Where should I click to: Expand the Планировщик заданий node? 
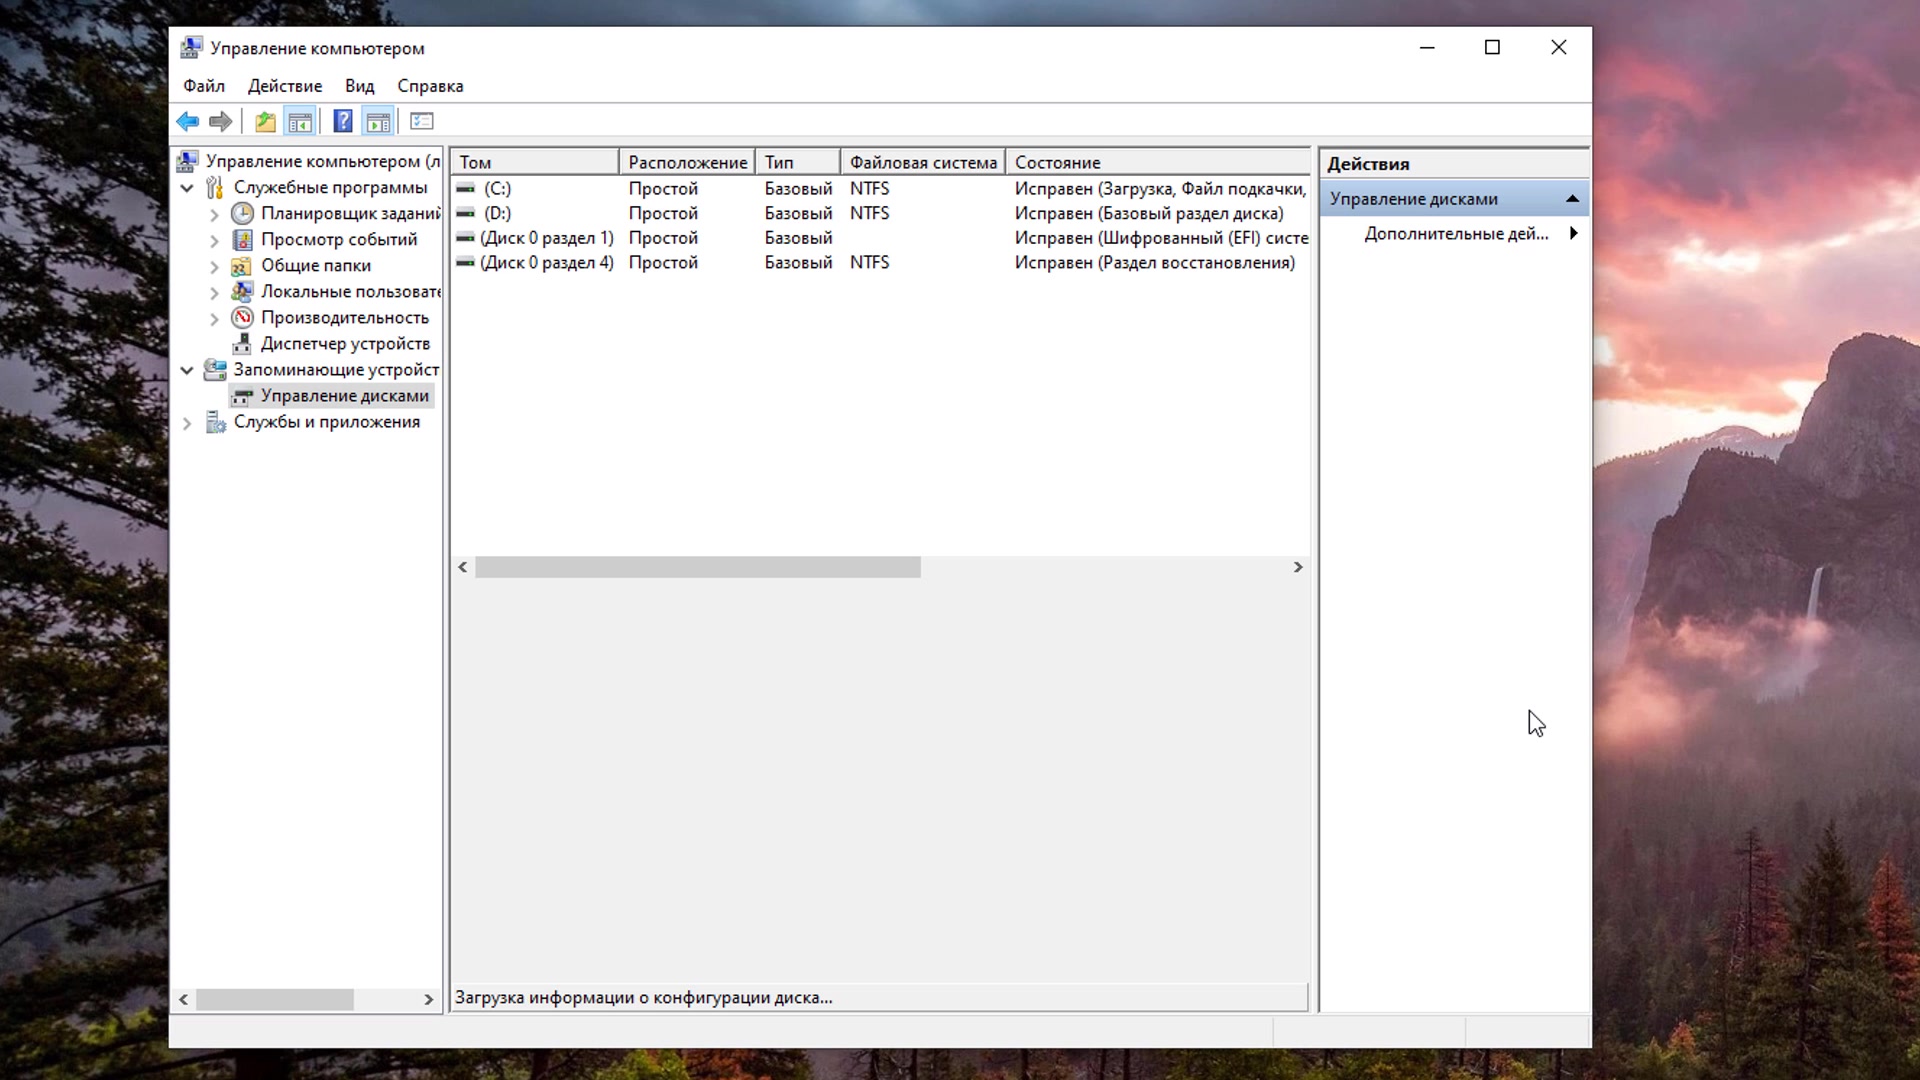pos(214,213)
